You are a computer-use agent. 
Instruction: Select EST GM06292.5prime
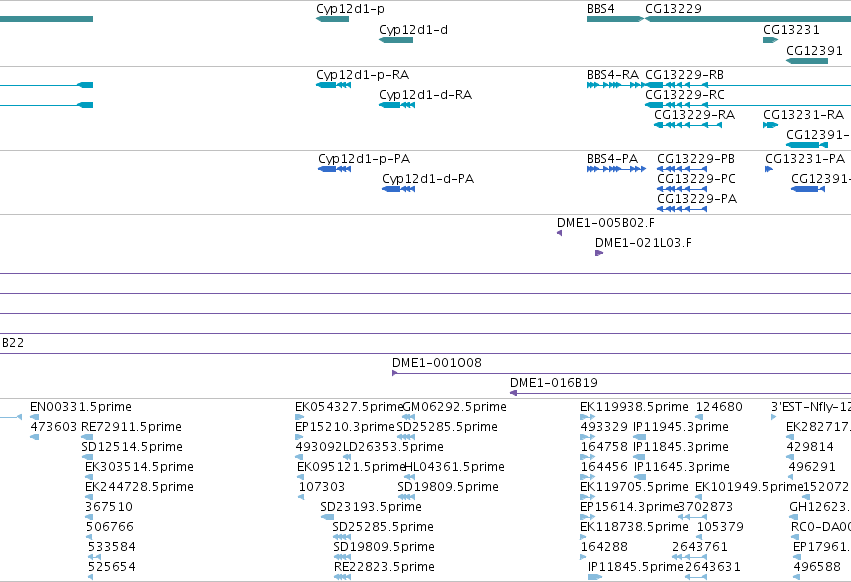pos(454,407)
